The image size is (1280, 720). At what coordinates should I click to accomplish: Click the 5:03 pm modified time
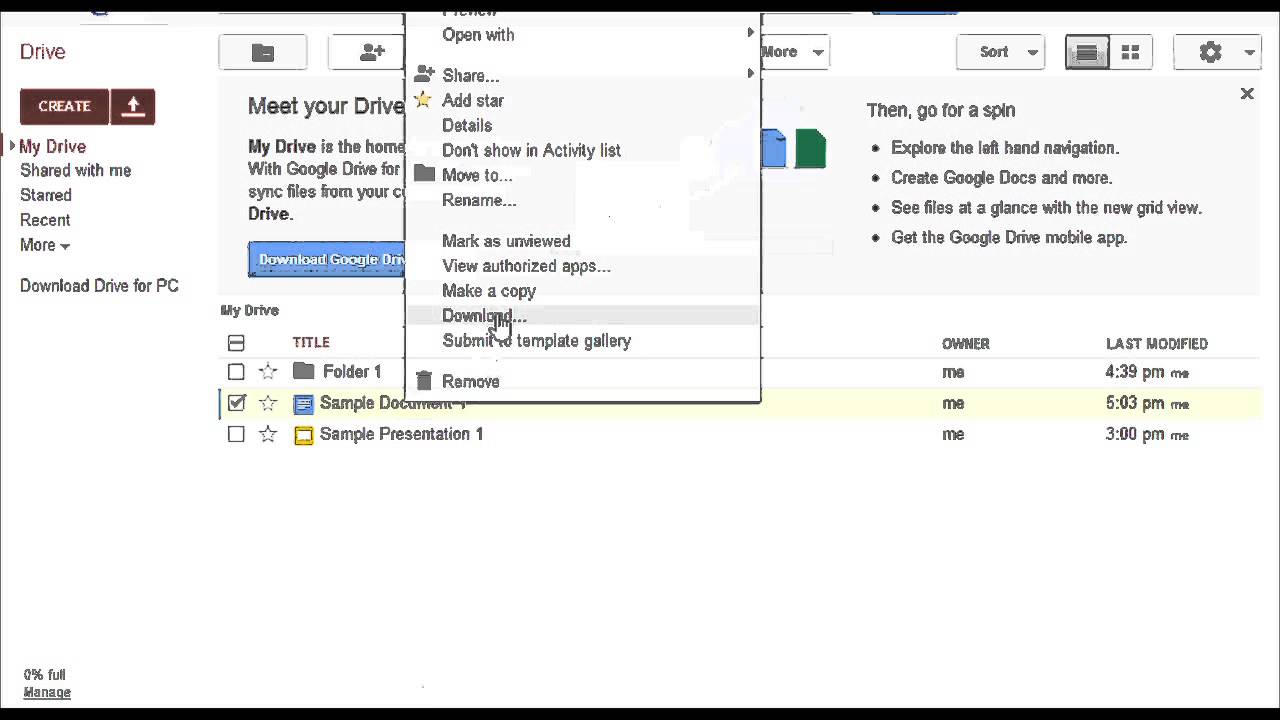pos(1135,403)
